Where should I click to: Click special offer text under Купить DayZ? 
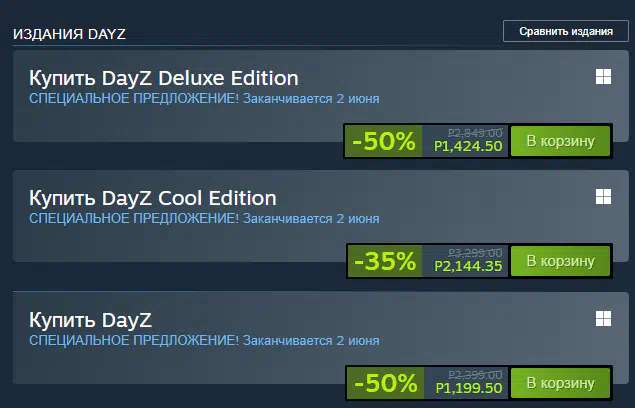[204, 340]
